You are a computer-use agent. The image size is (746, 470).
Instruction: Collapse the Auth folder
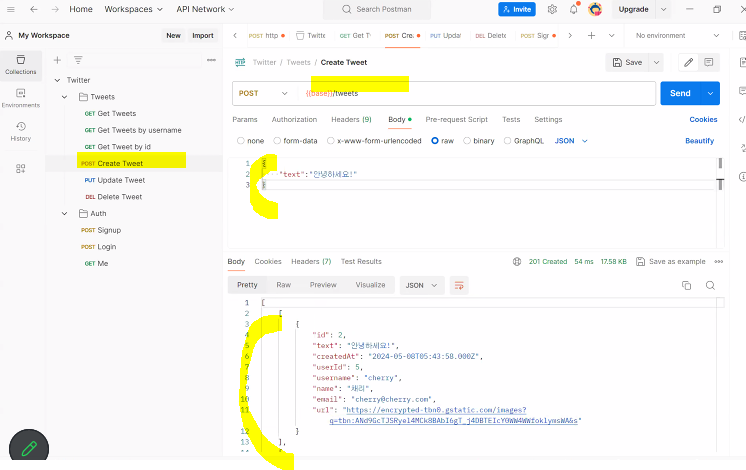click(x=65, y=214)
